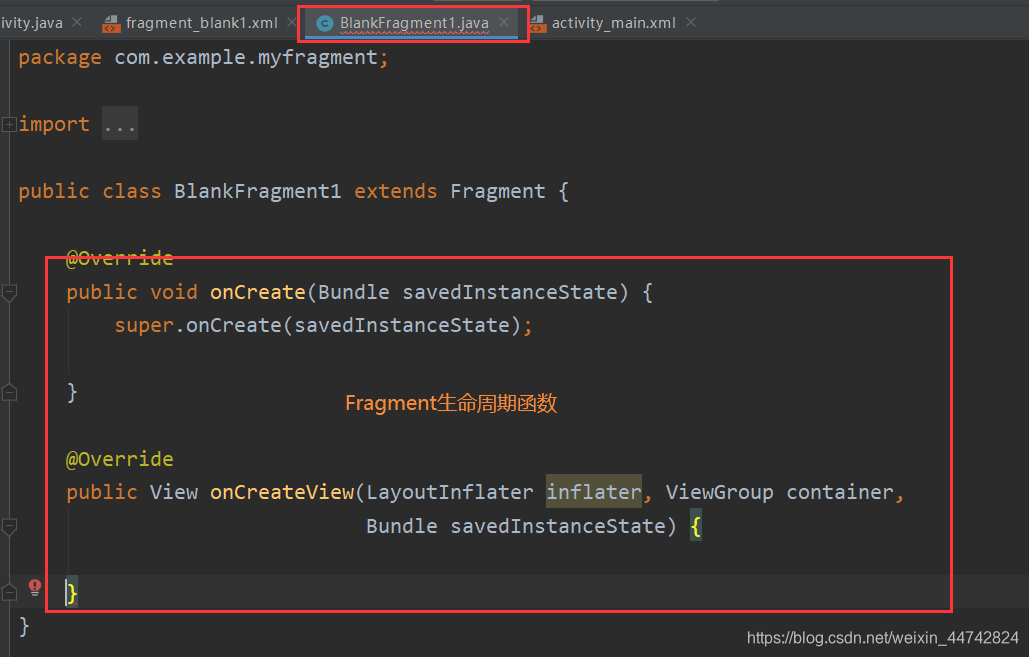Click the activity_main.xml file type icon
Screen dimensions: 1029x657
[x=537, y=24]
